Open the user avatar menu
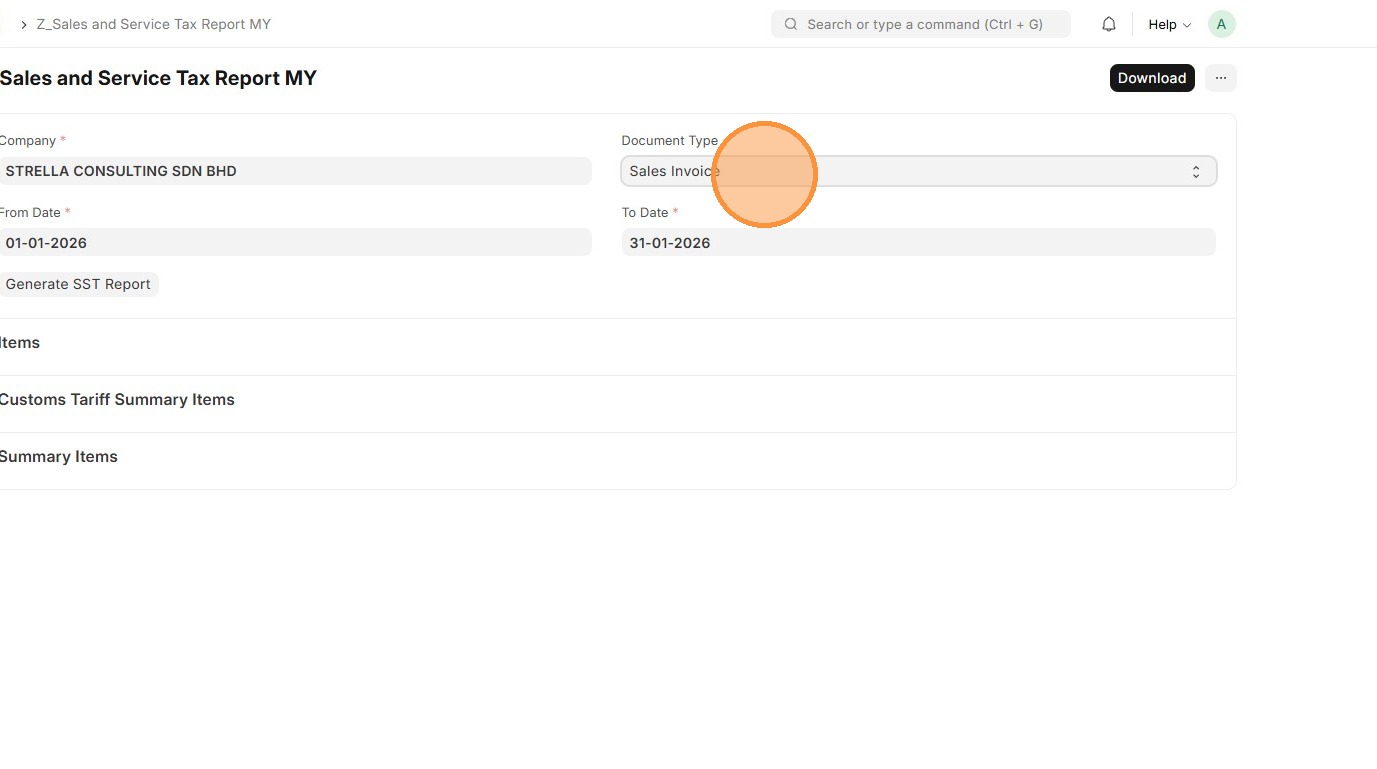This screenshot has height=769, width=1377. (x=1221, y=24)
